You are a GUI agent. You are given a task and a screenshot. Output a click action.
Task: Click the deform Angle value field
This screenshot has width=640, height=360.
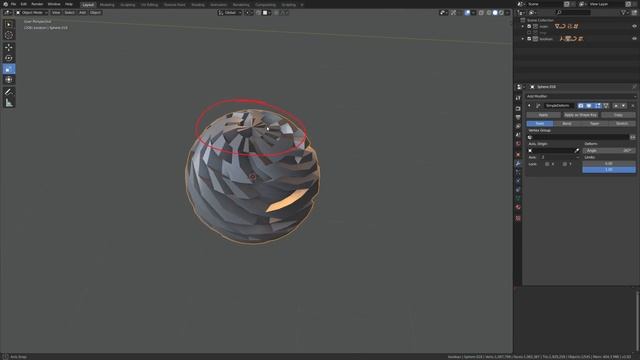click(x=609, y=151)
